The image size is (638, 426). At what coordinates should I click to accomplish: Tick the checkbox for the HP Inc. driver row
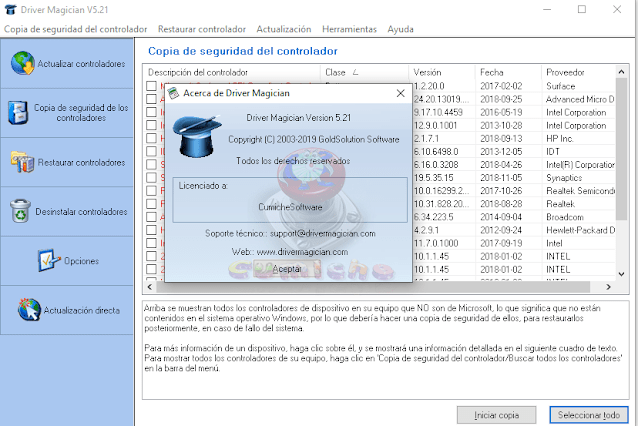151,138
